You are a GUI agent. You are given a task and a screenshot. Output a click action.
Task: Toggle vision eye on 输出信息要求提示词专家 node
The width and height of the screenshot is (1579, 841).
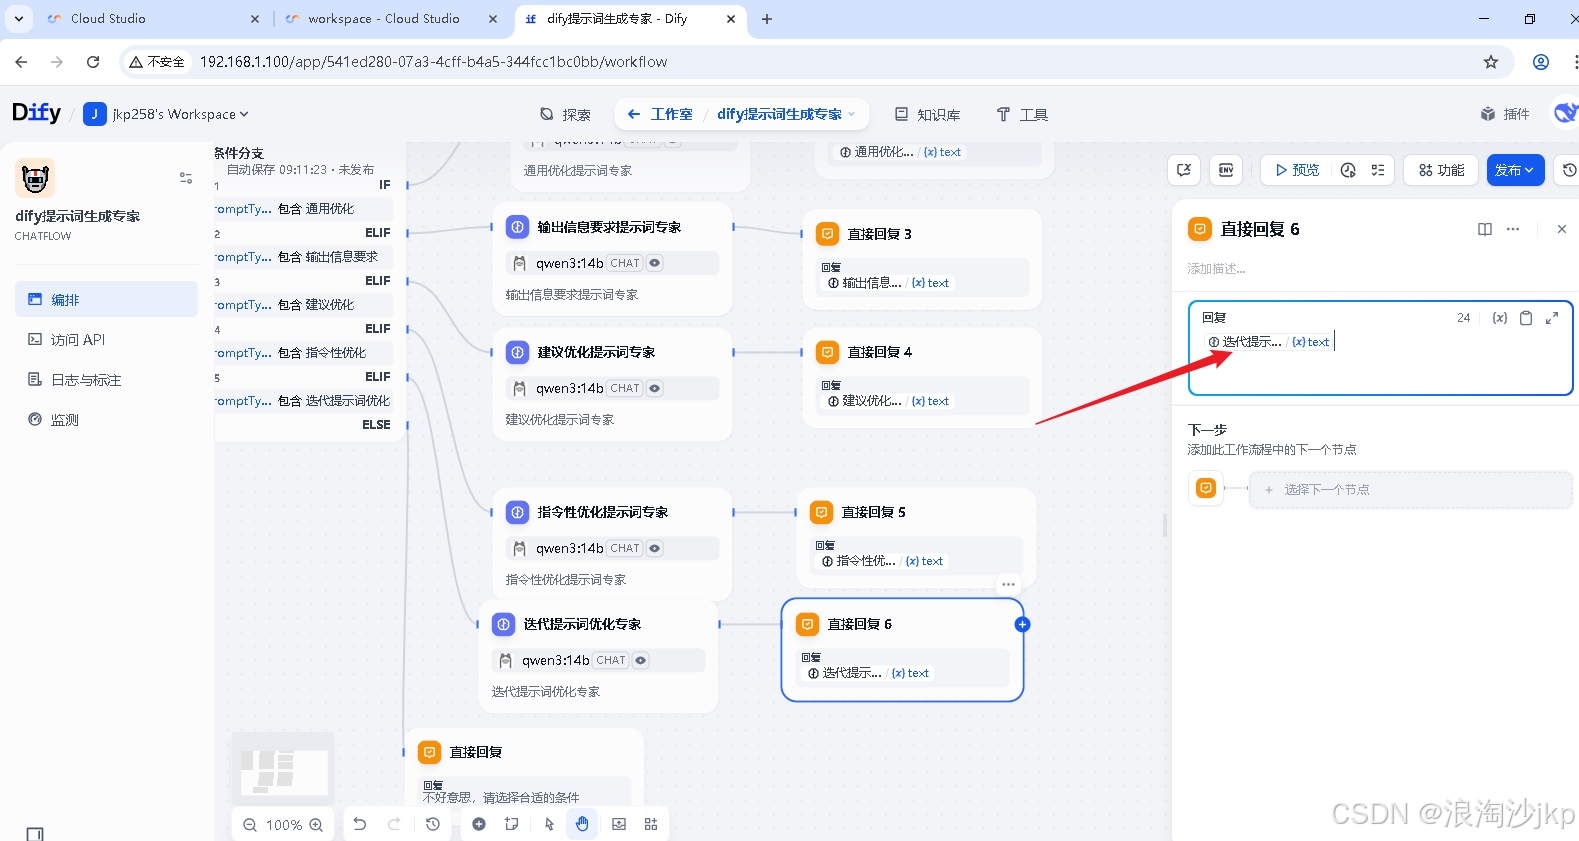[654, 263]
